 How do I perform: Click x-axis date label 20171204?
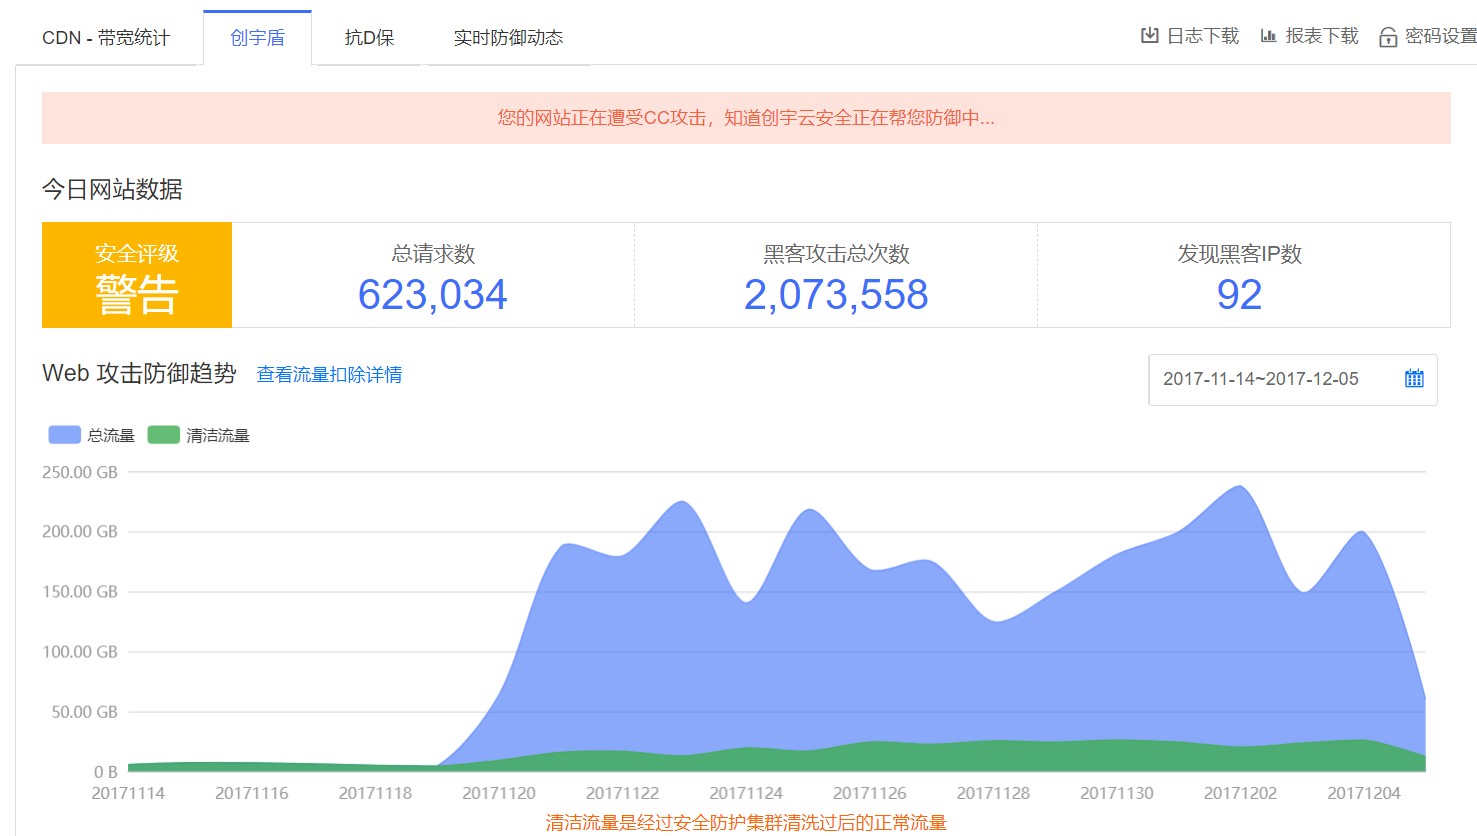1364,793
